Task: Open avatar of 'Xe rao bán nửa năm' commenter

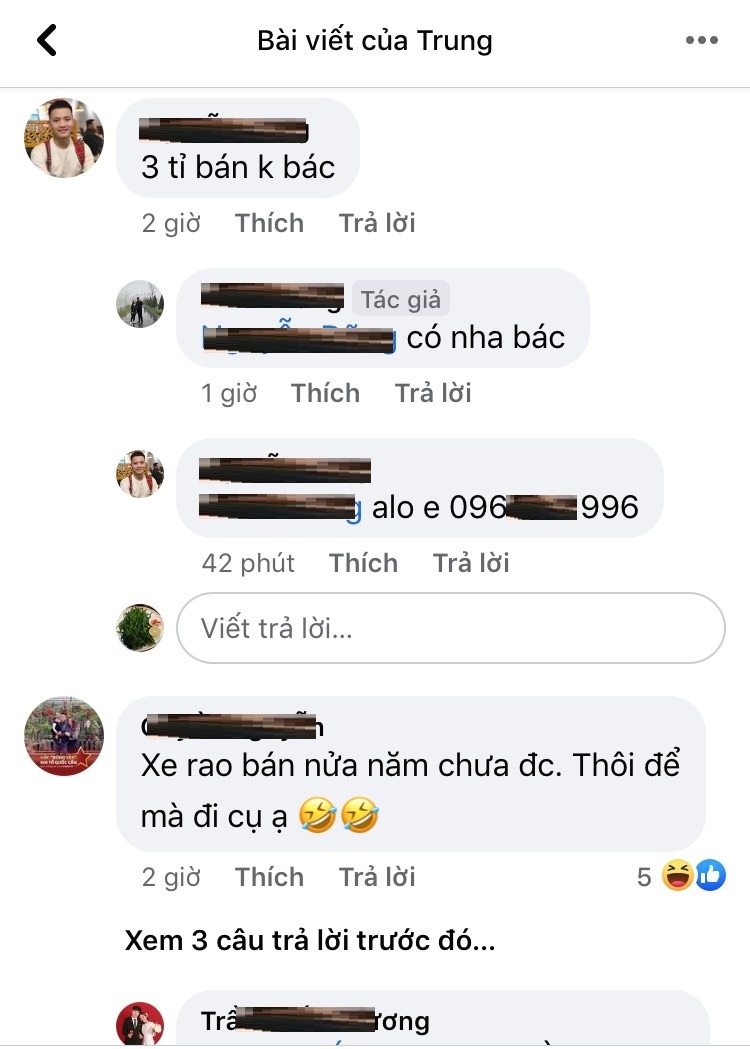Action: pos(64,736)
